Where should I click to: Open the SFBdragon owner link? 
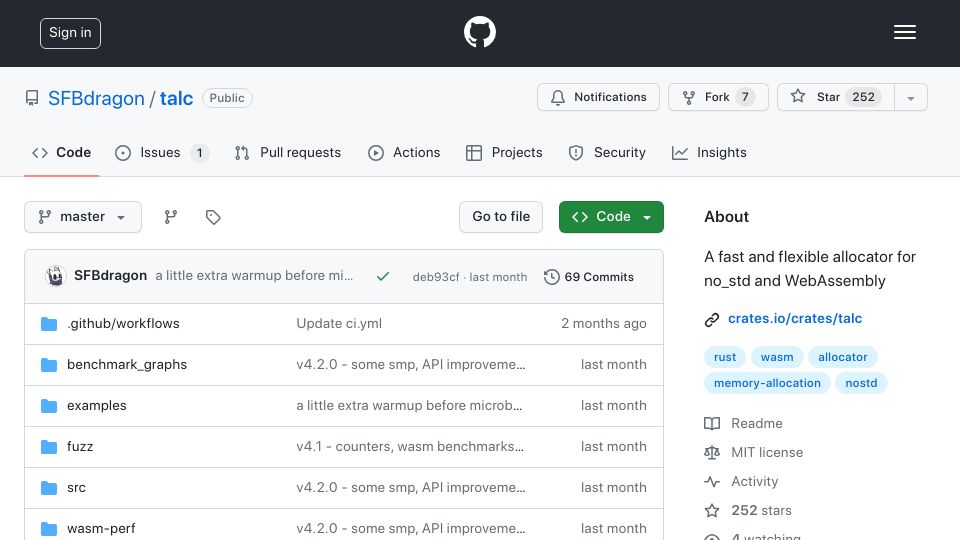[96, 98]
